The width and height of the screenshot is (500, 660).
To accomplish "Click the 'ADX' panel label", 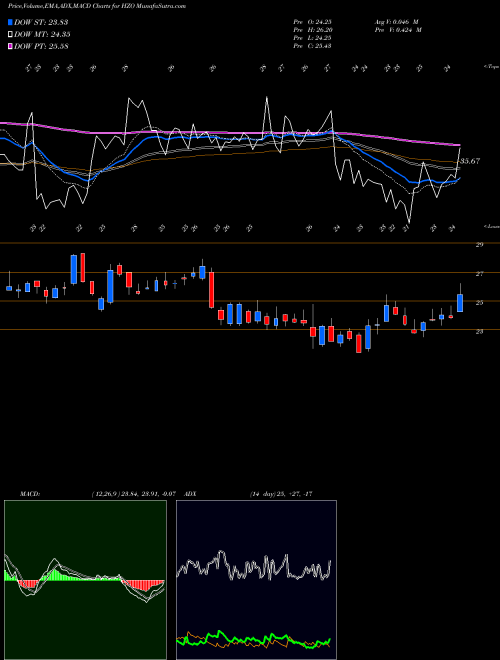I will click(x=190, y=494).
